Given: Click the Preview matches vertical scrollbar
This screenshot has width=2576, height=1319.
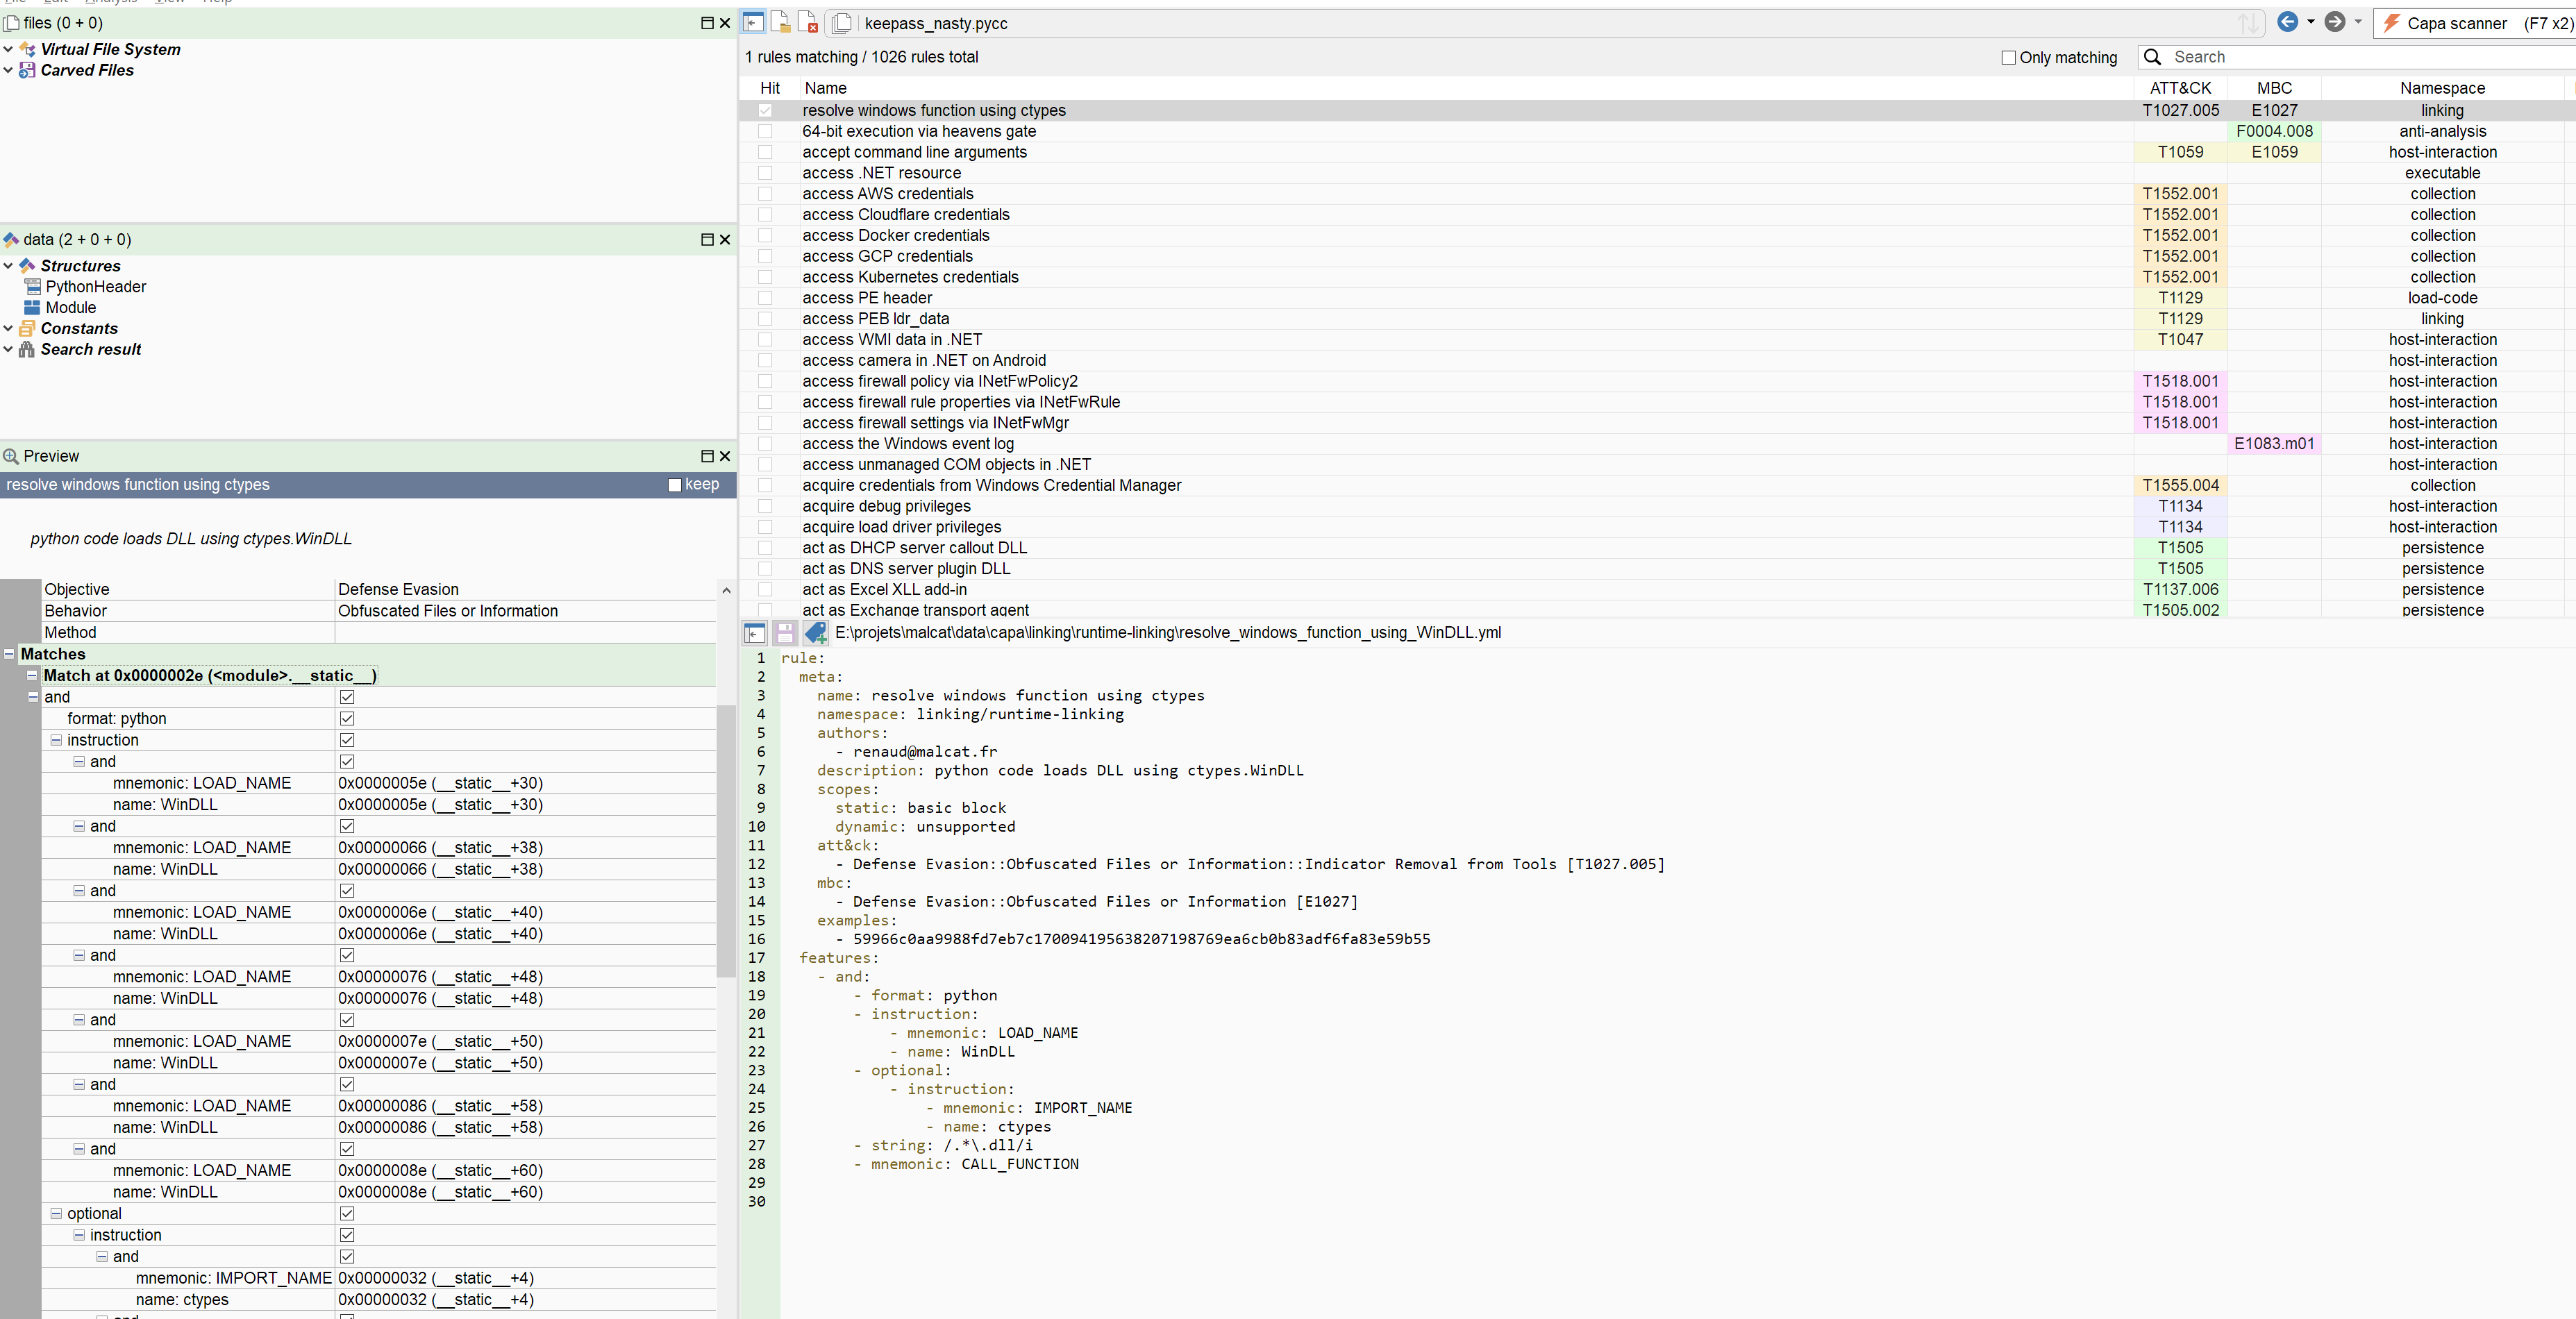Looking at the screenshot, I should pos(726,840).
